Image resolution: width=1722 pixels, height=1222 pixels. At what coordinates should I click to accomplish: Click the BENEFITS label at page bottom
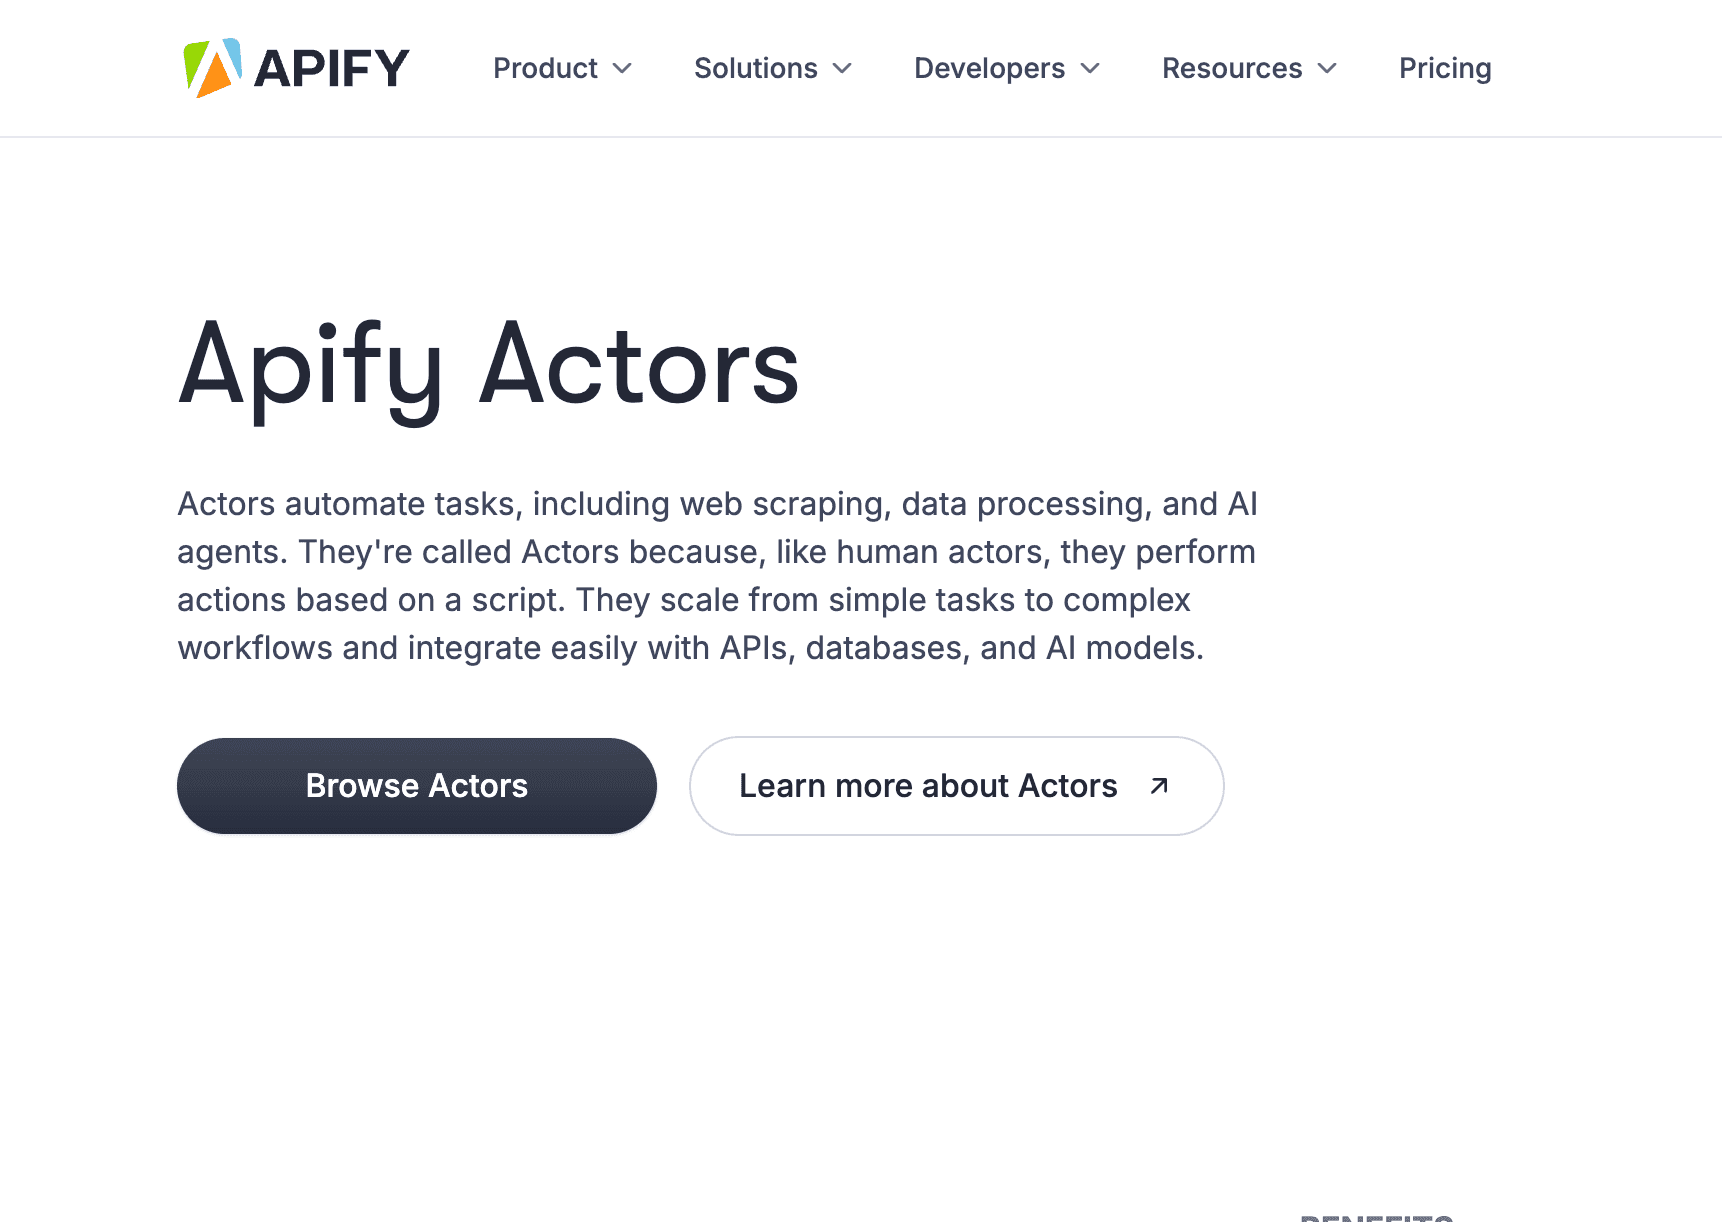[1374, 1216]
